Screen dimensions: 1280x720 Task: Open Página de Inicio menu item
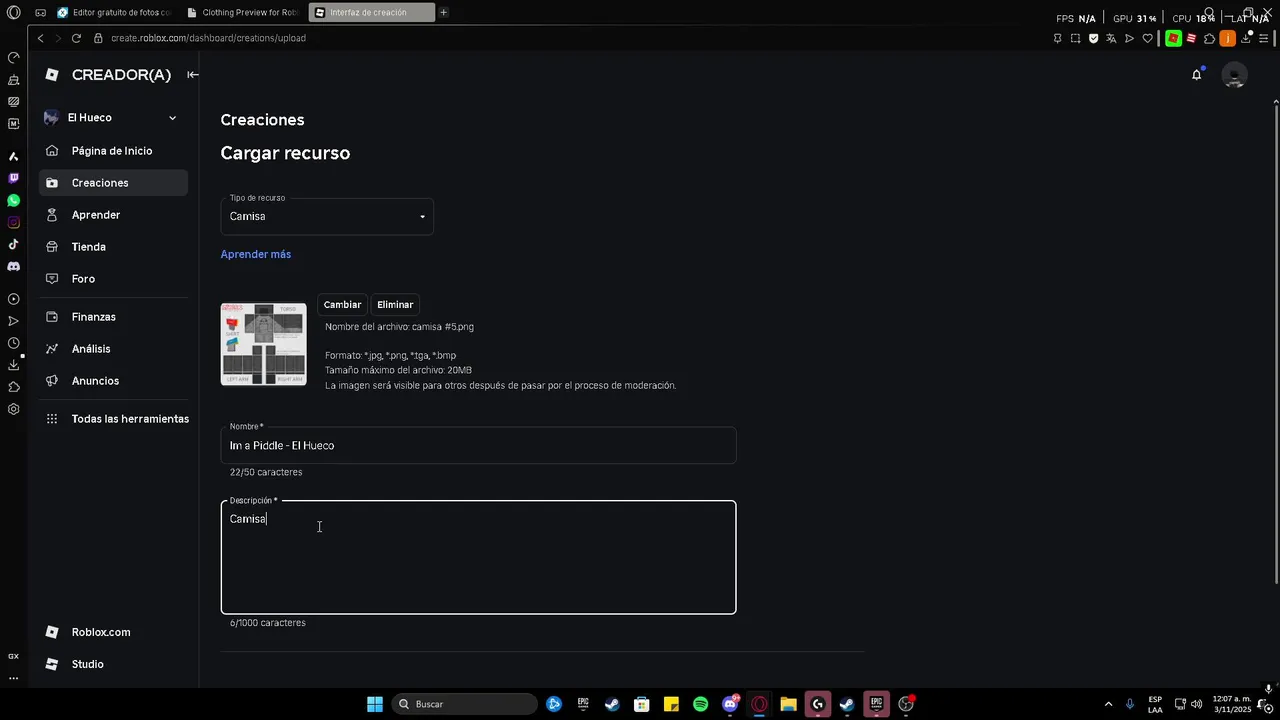tap(112, 151)
